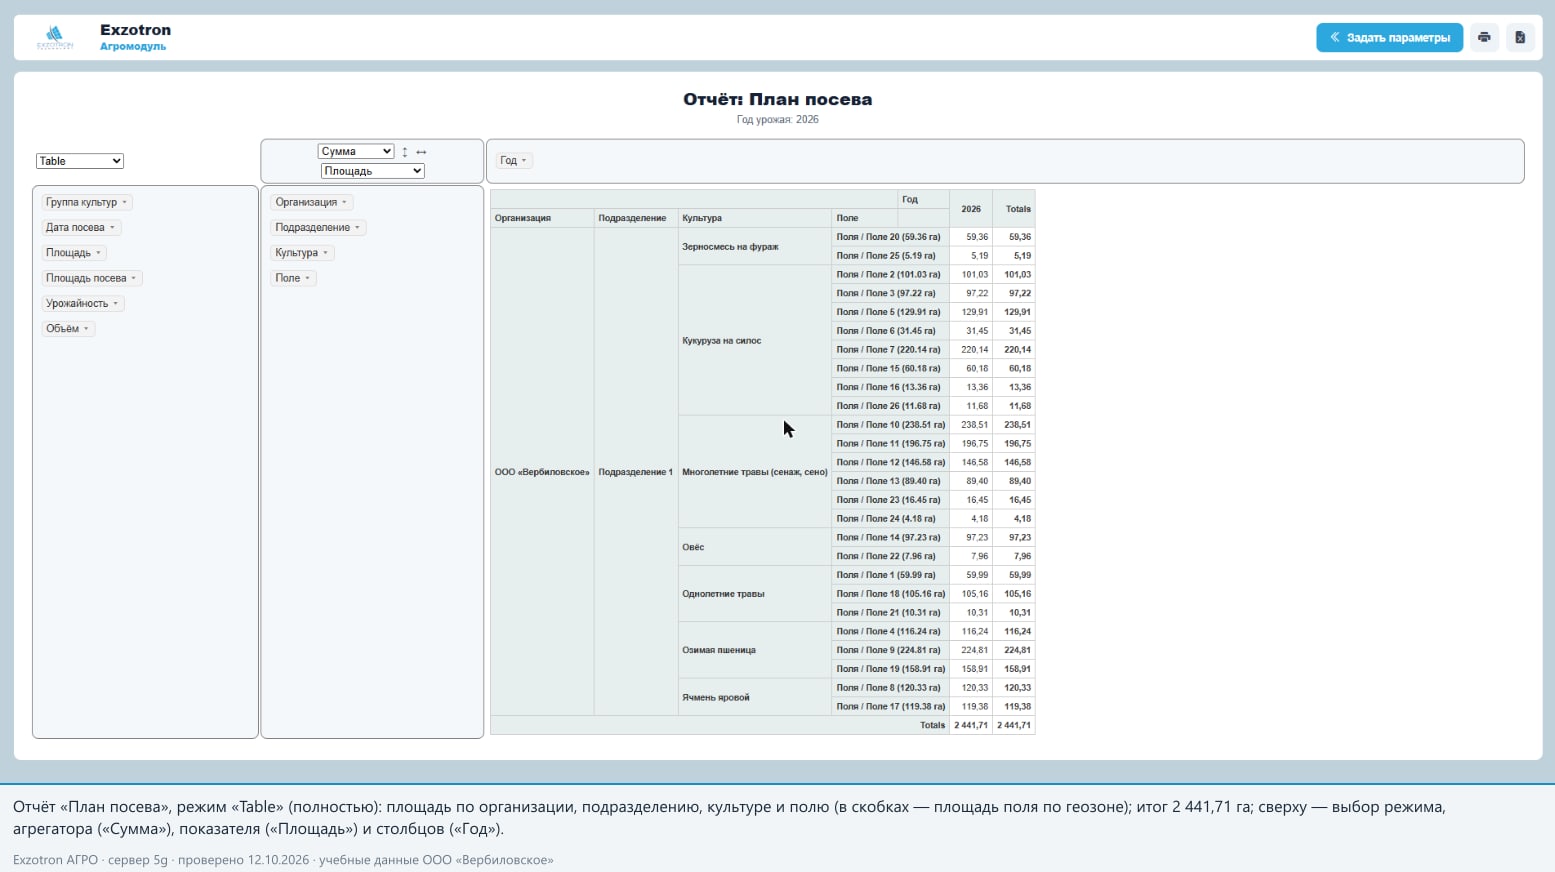Select the Зерносмесь на фураж culture cell
This screenshot has width=1555, height=872.
click(755, 246)
